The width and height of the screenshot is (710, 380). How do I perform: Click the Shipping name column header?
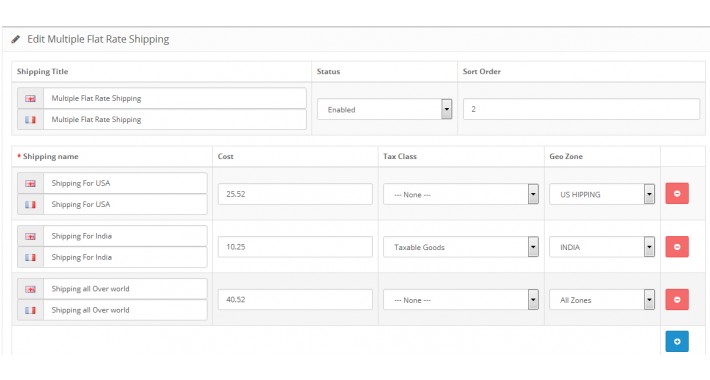(50, 156)
